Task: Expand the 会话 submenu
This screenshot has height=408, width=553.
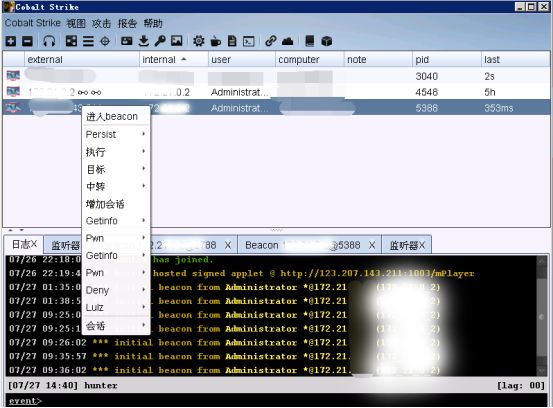Action: (x=116, y=325)
